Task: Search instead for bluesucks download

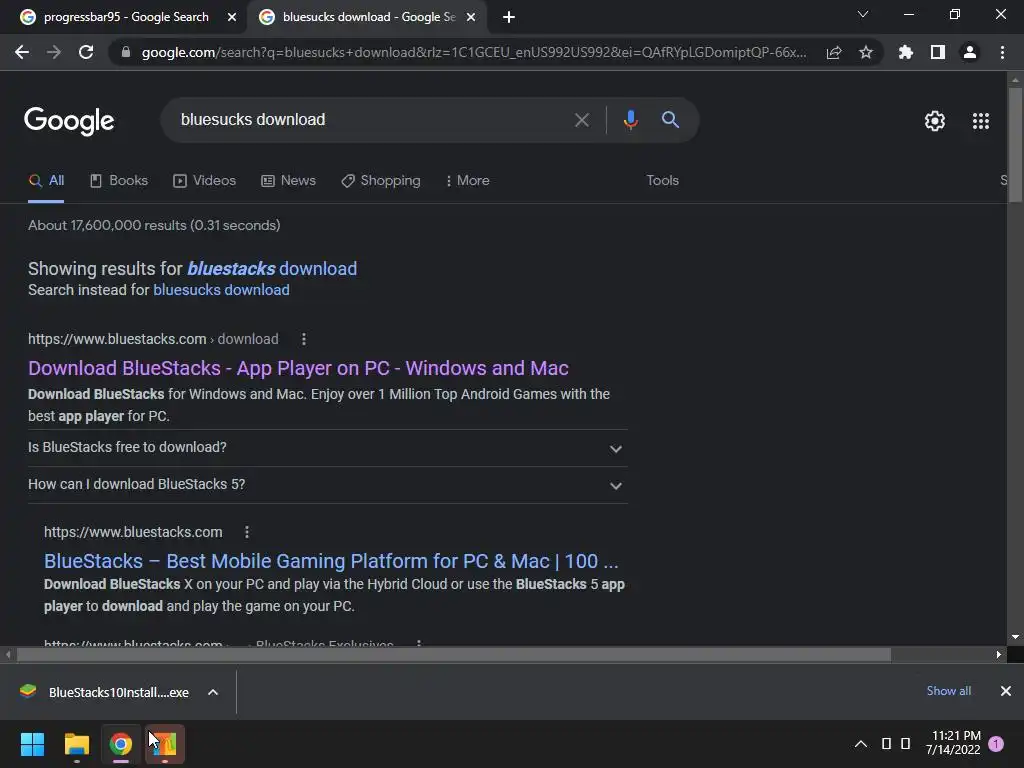Action: coord(221,290)
